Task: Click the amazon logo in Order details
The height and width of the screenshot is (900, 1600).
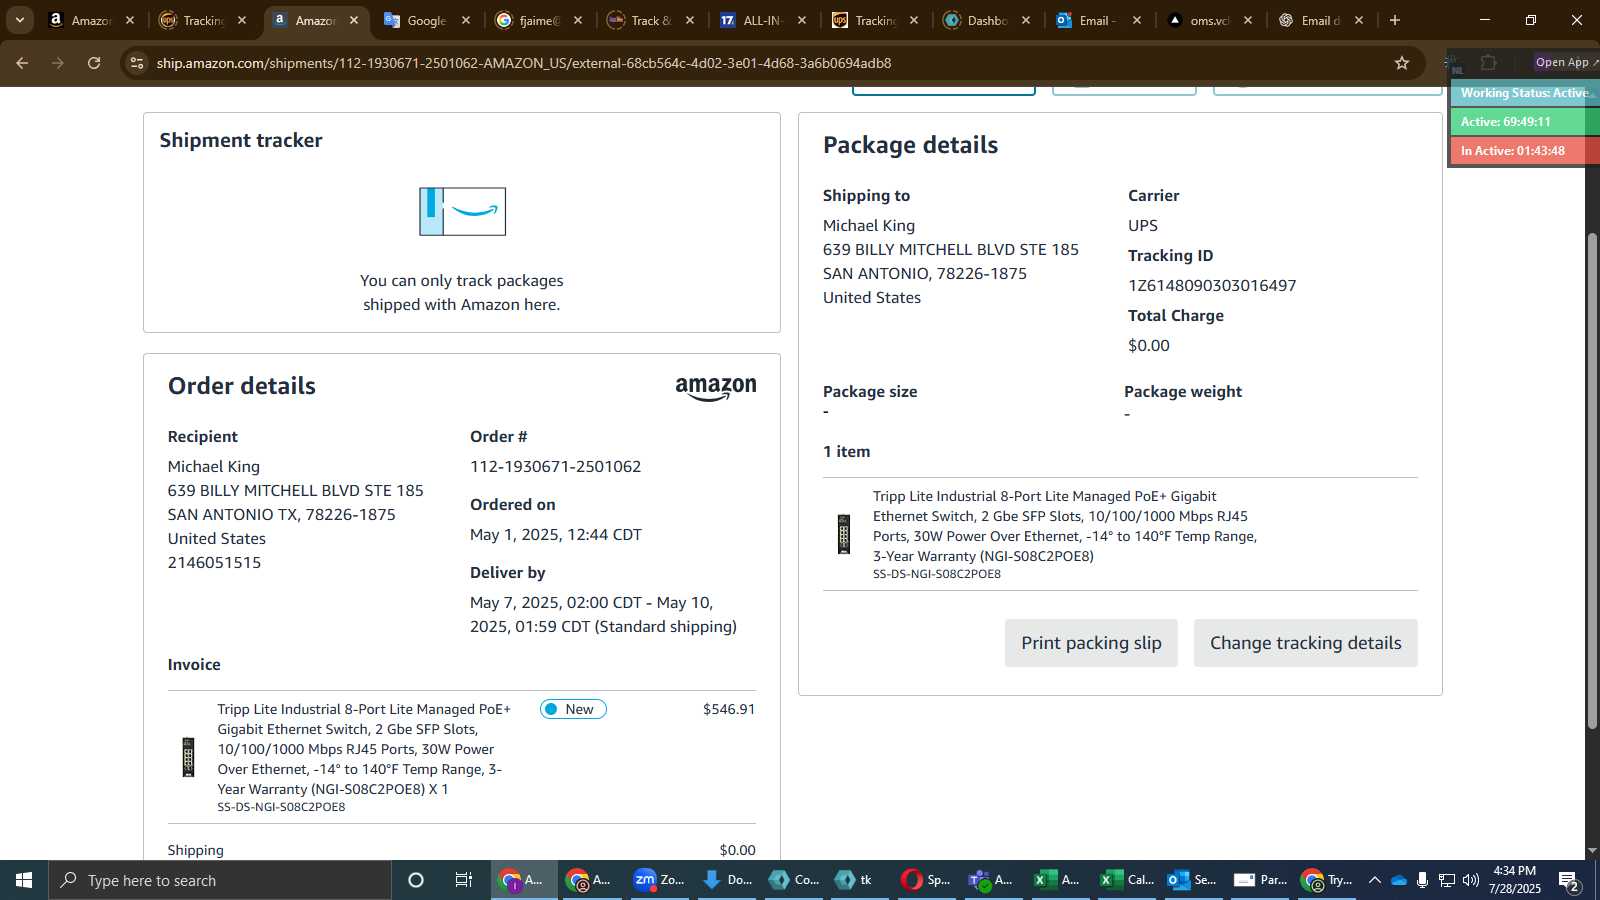Action: point(716,389)
